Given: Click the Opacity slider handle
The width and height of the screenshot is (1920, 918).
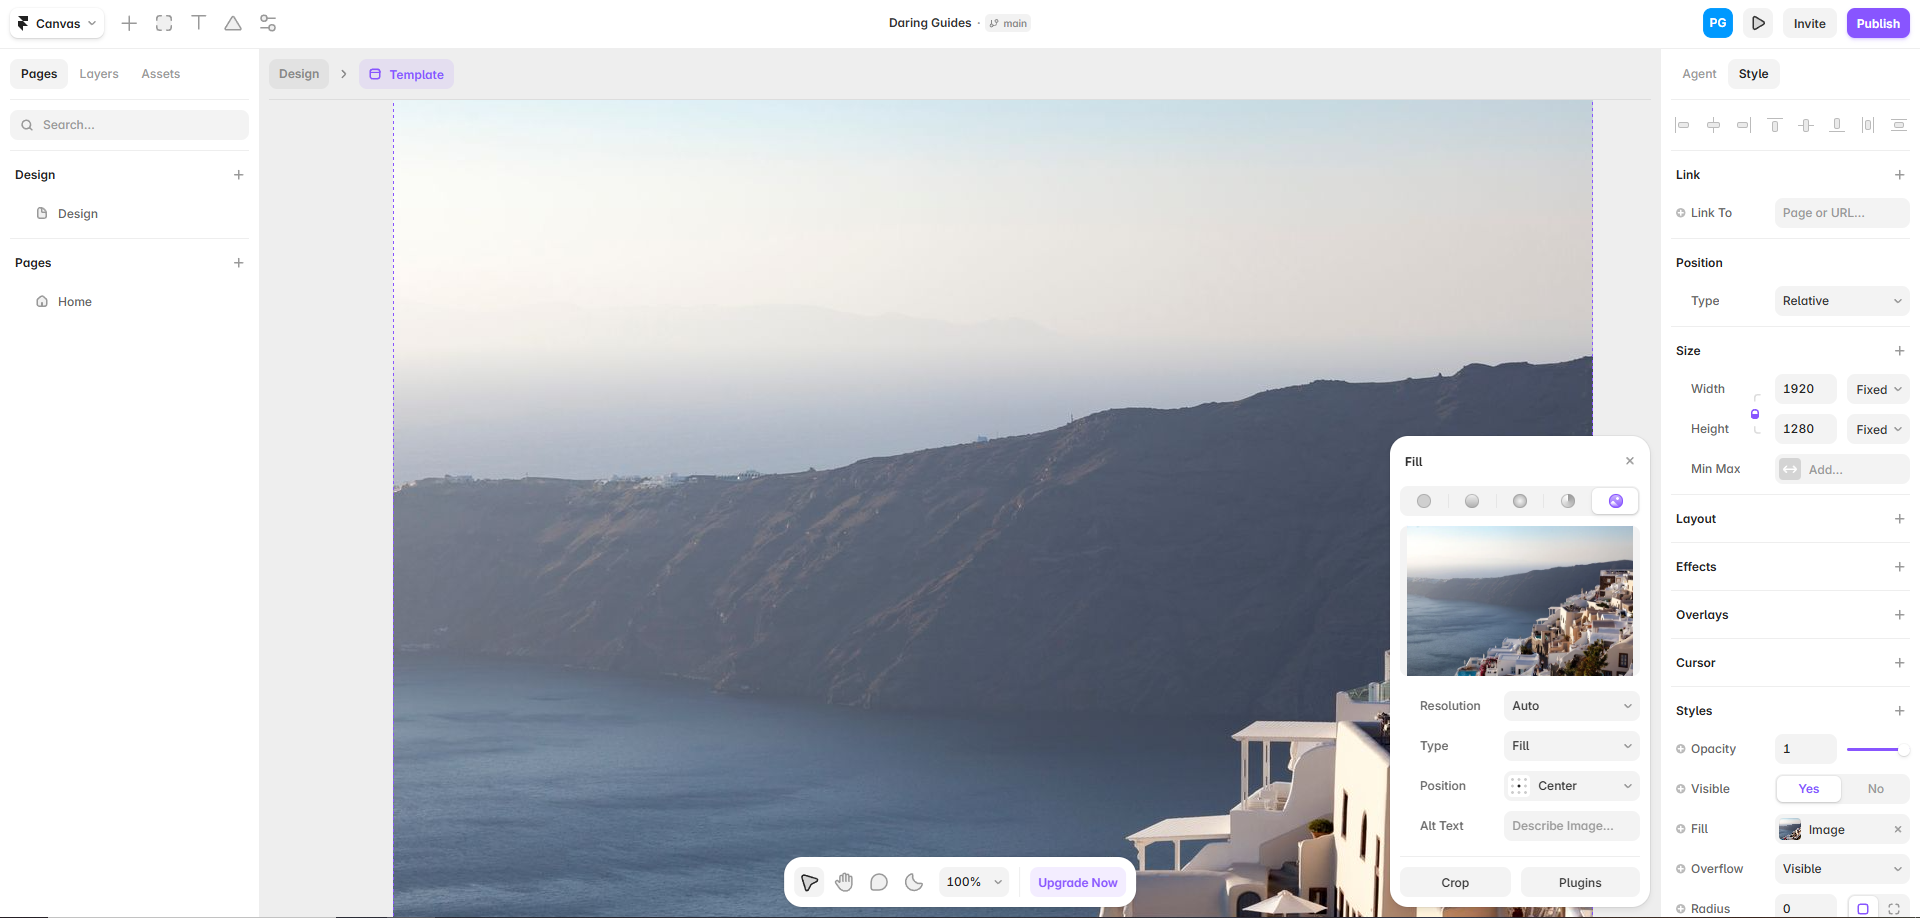Looking at the screenshot, I should point(1902,749).
